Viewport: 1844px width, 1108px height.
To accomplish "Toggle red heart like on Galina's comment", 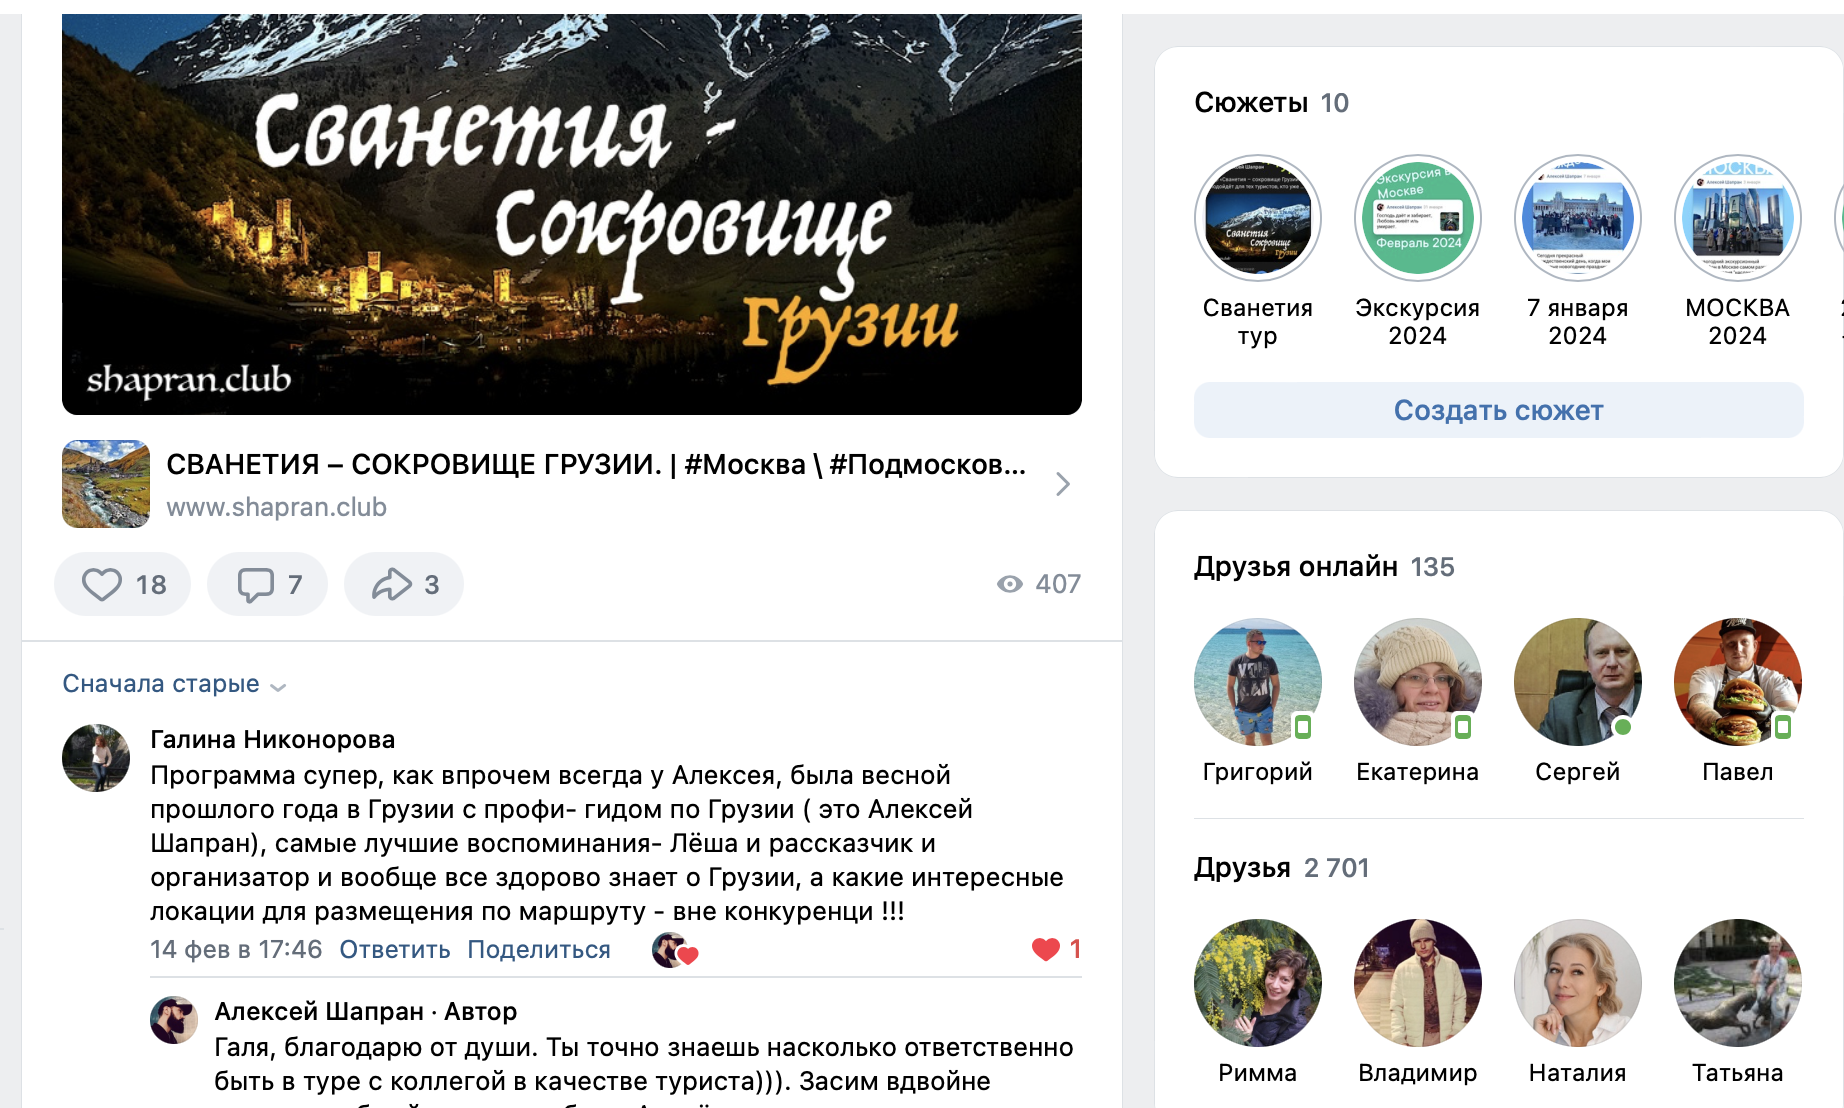I will click(1046, 949).
